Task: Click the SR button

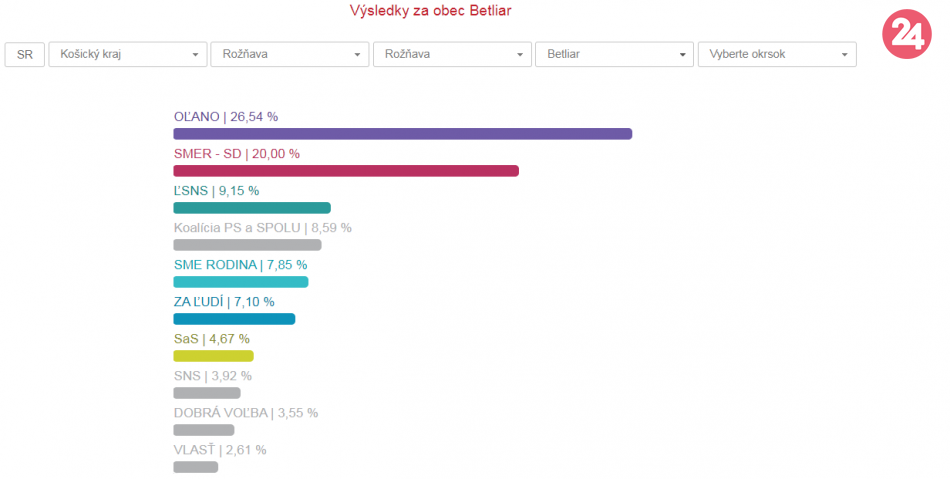Action: (25, 54)
